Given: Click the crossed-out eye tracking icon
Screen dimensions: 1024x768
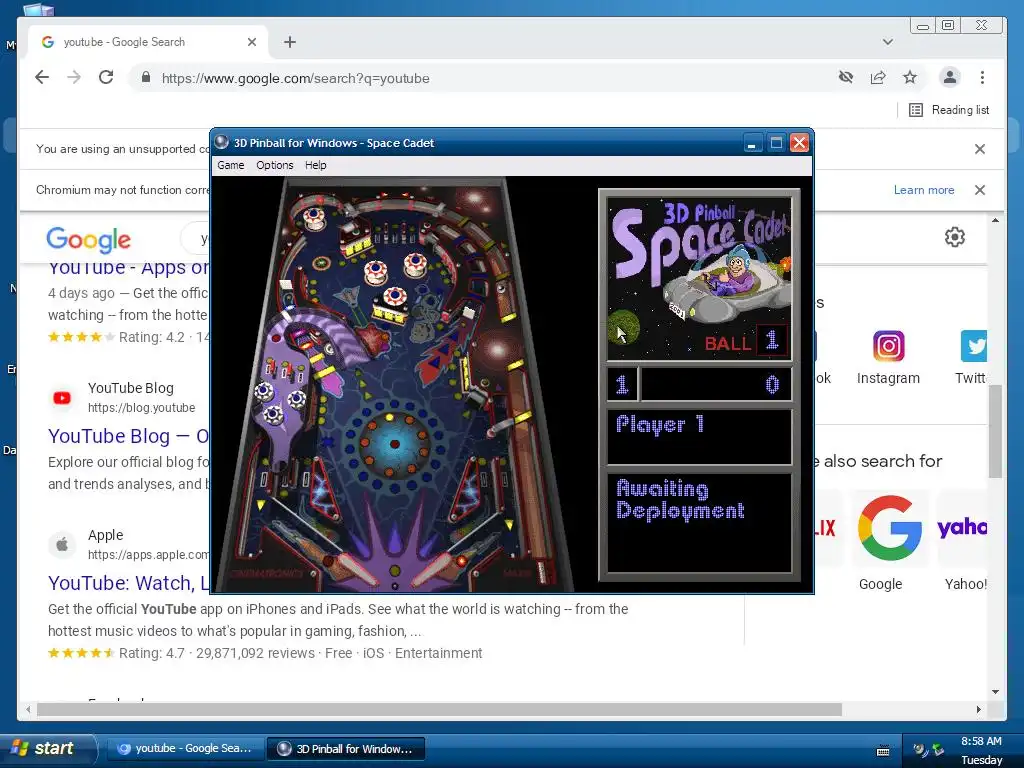Looking at the screenshot, I should (x=846, y=78).
